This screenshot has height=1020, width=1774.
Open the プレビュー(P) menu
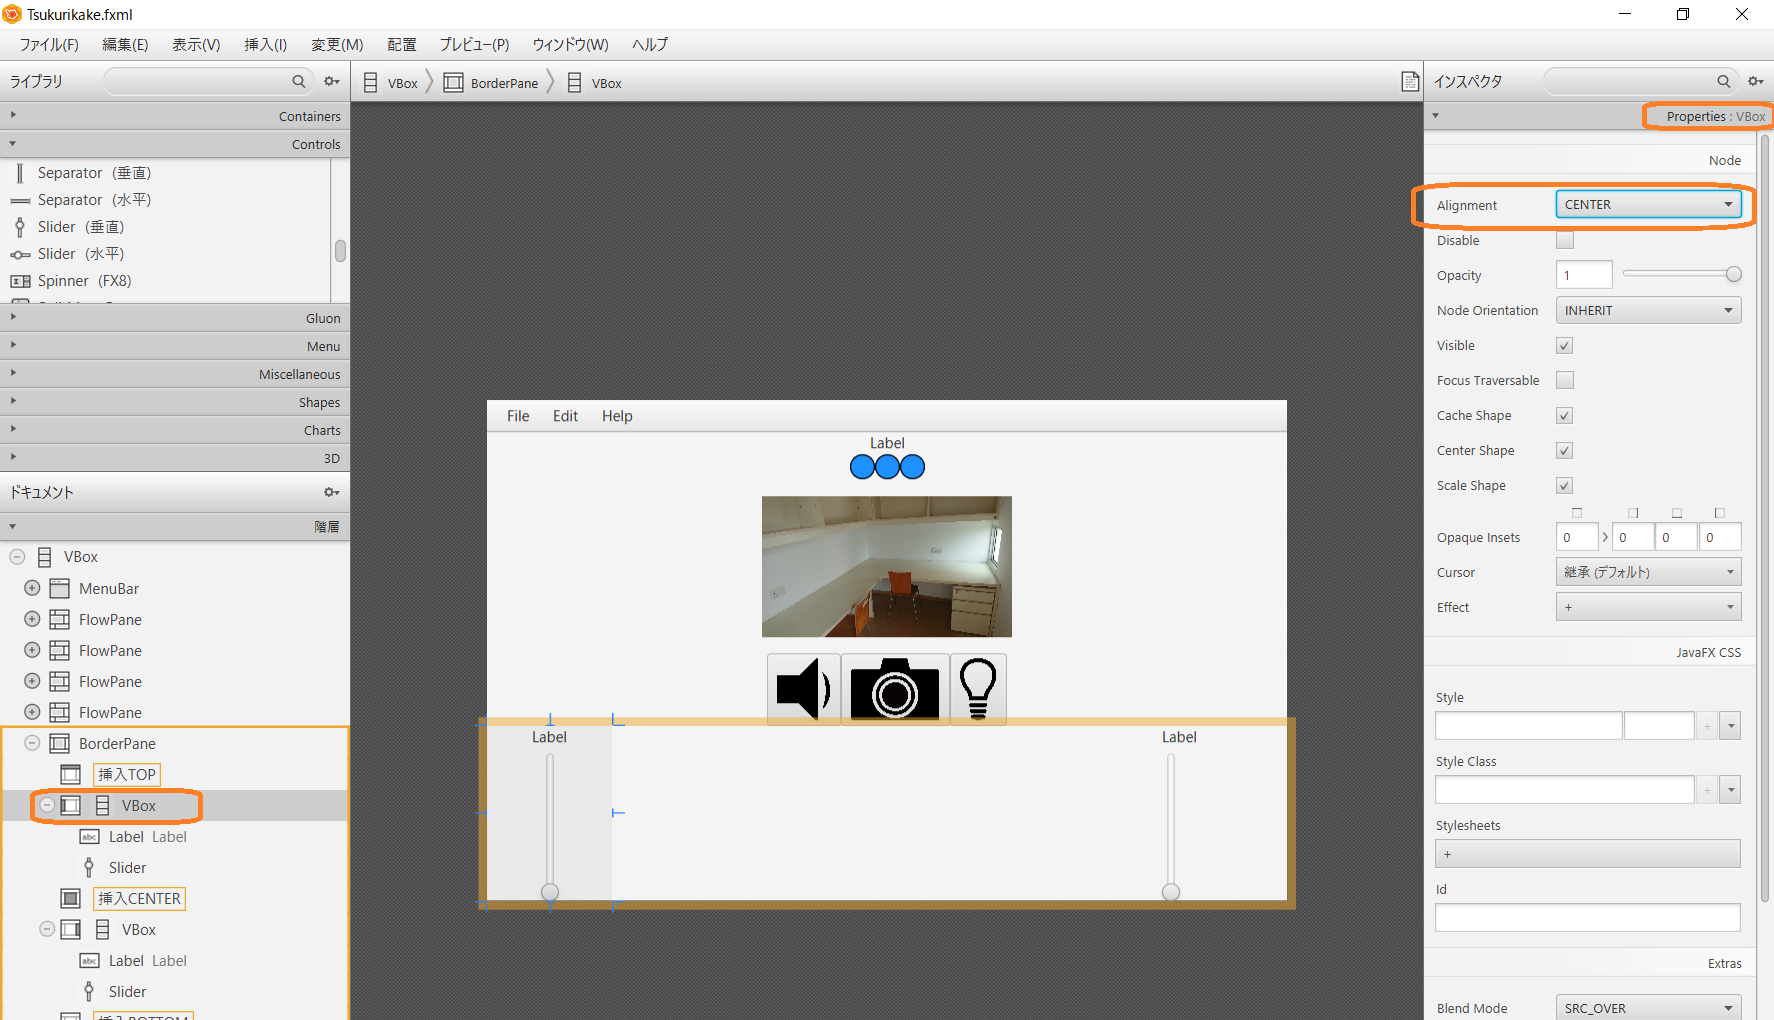click(474, 45)
